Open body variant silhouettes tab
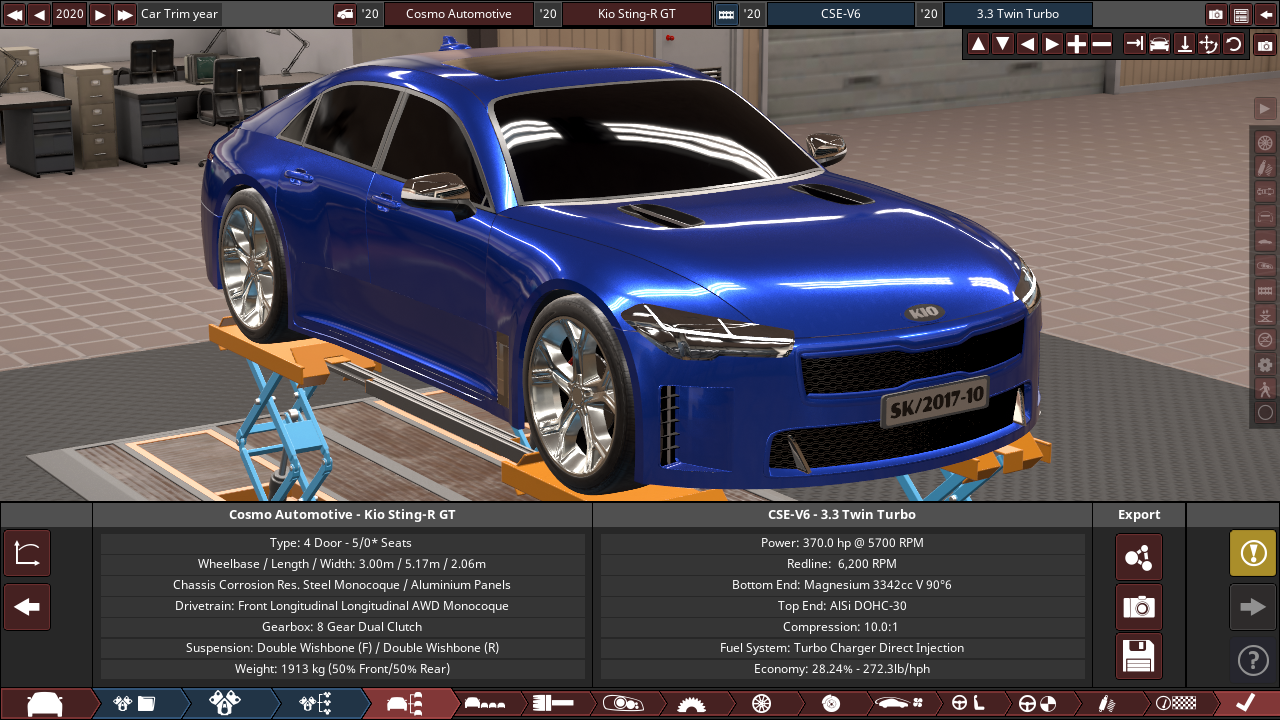 point(485,704)
